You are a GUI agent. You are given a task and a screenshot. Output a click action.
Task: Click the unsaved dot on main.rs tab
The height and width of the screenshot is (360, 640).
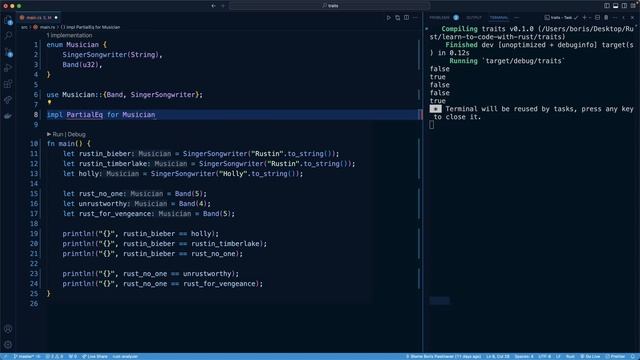(56, 18)
